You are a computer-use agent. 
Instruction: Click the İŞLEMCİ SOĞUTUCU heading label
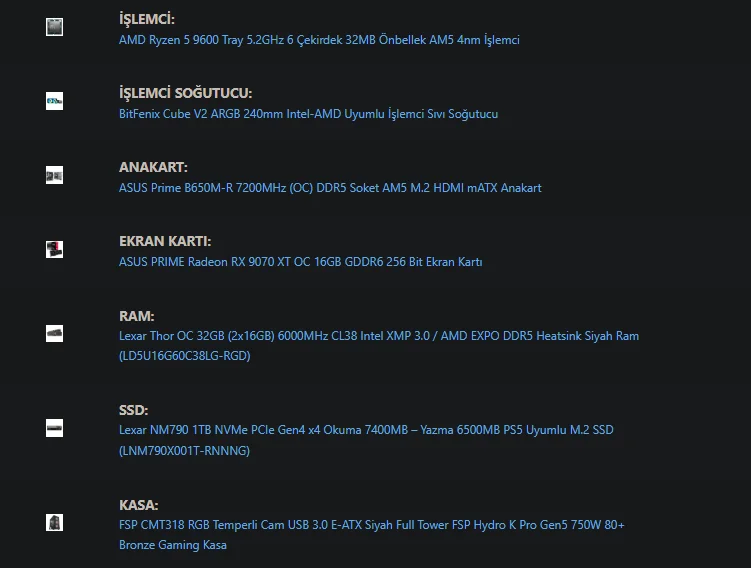pos(185,93)
